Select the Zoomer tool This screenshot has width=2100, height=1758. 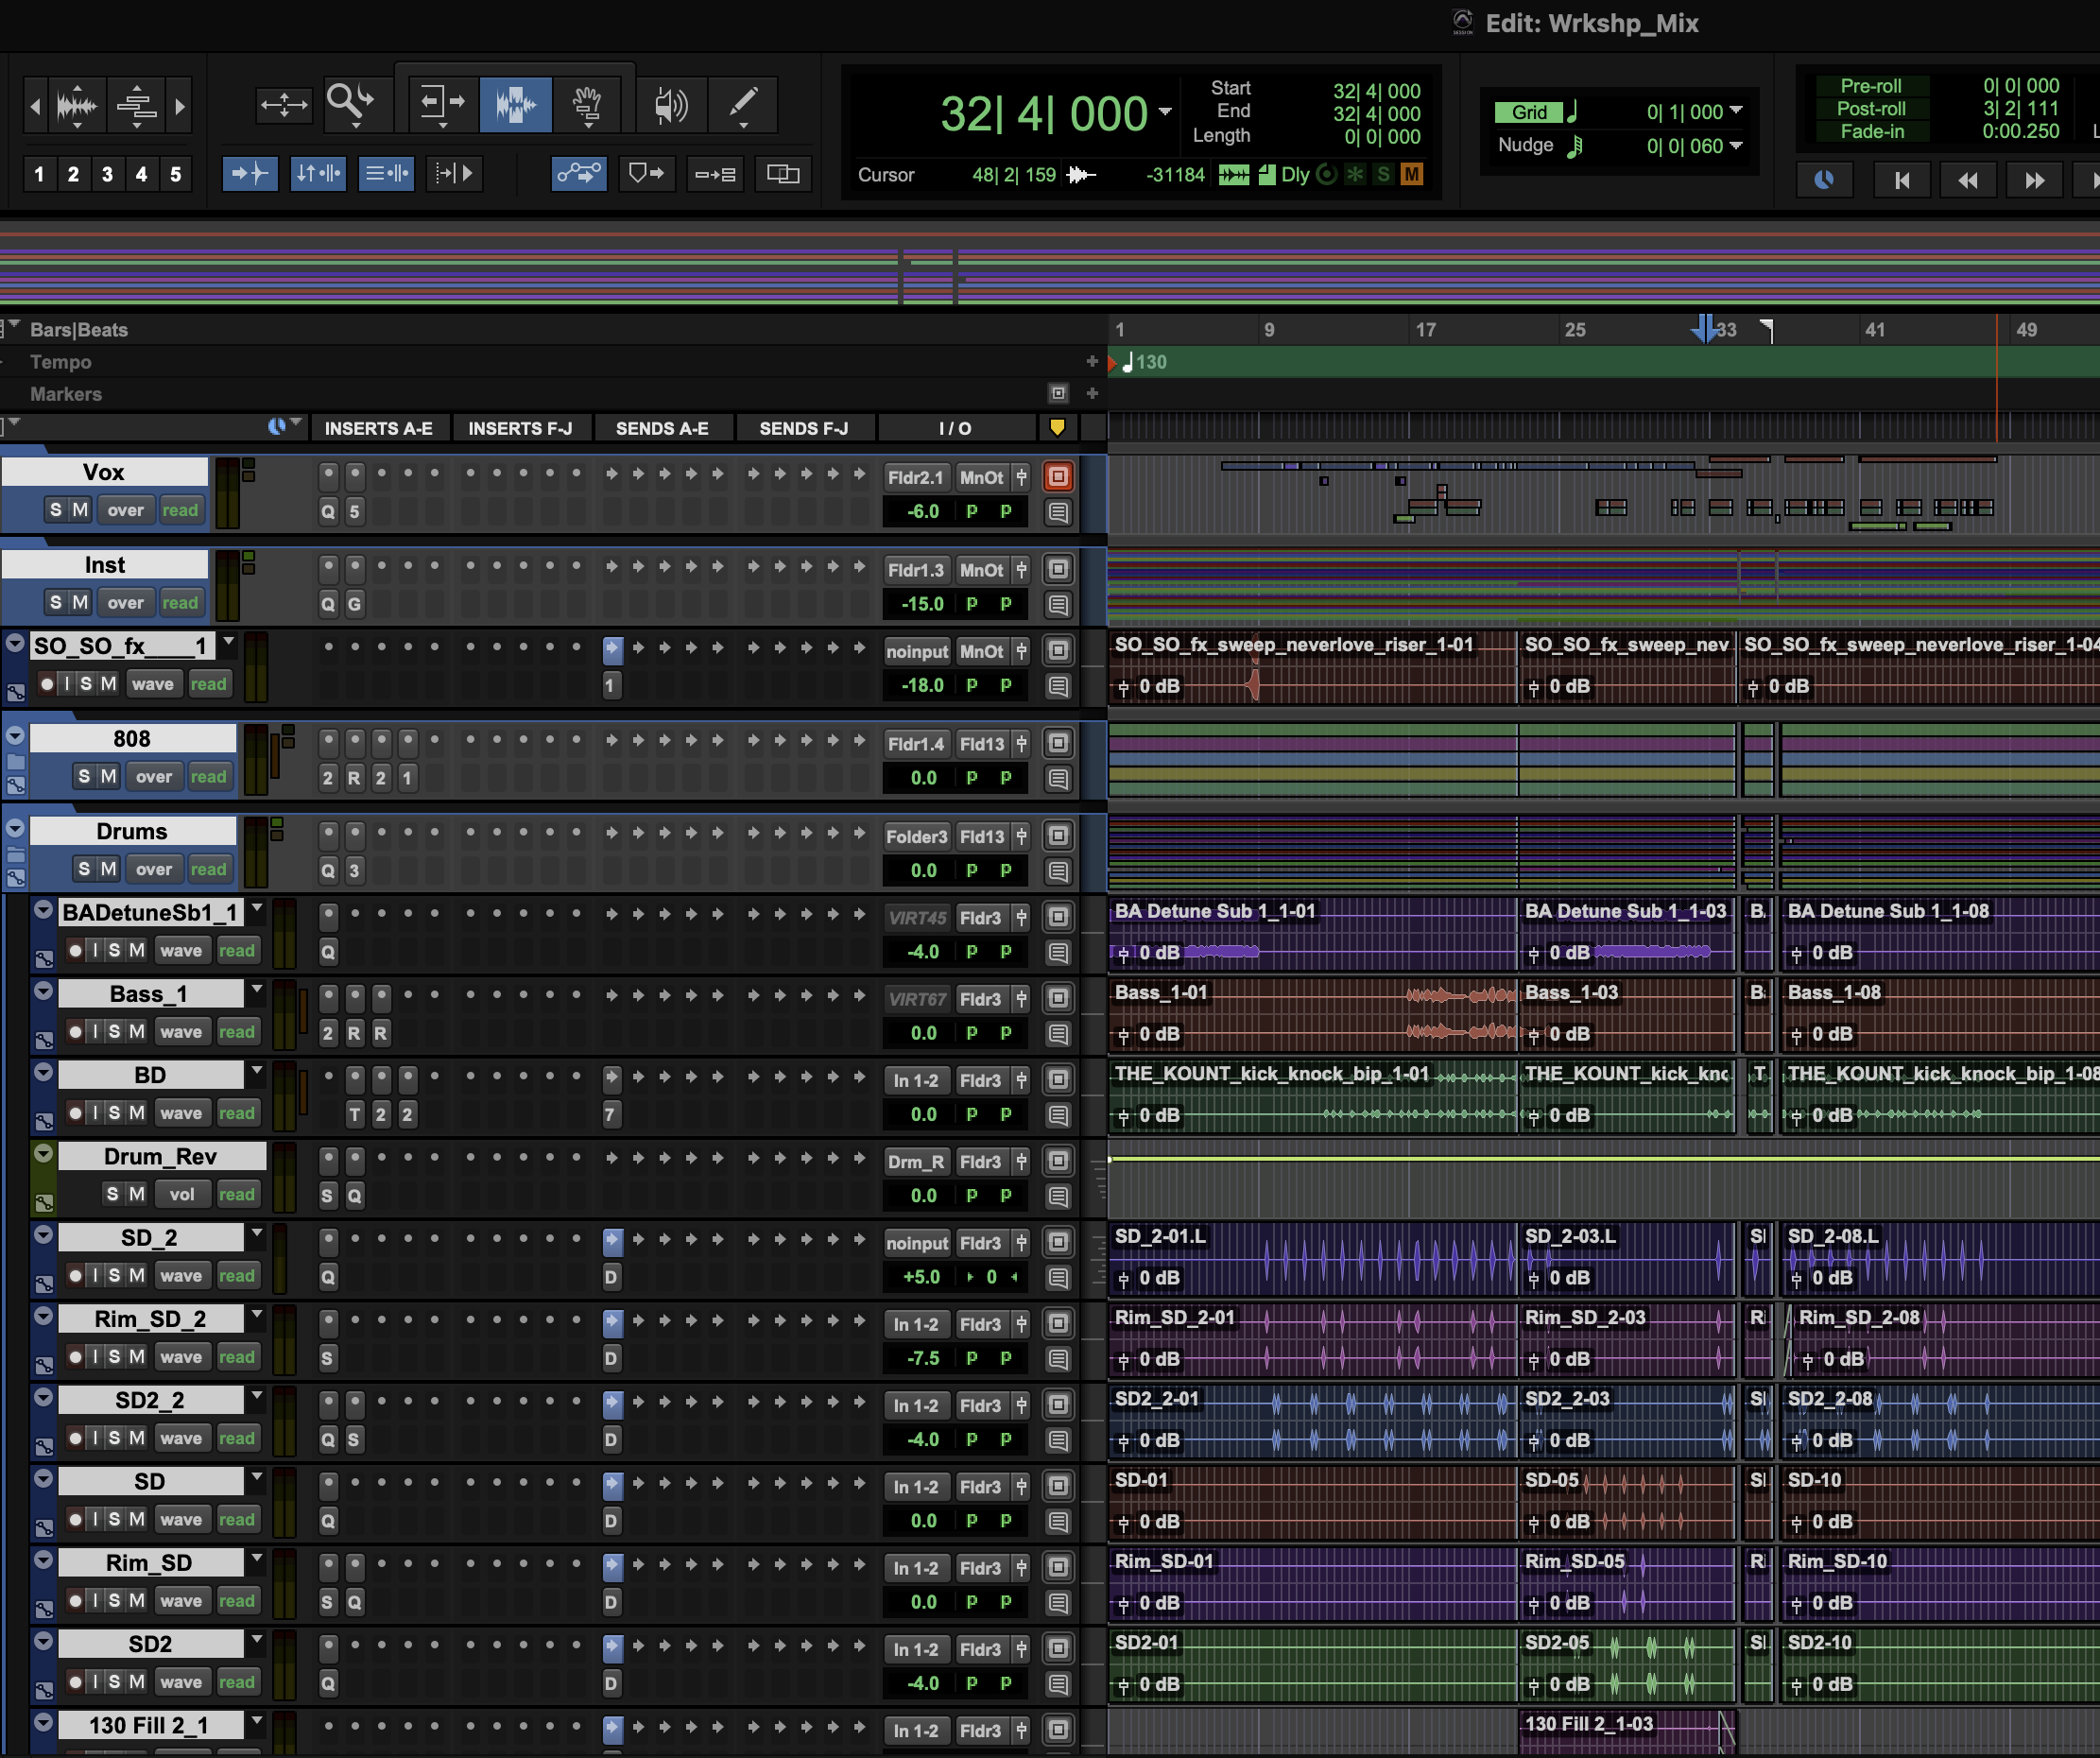click(x=349, y=103)
